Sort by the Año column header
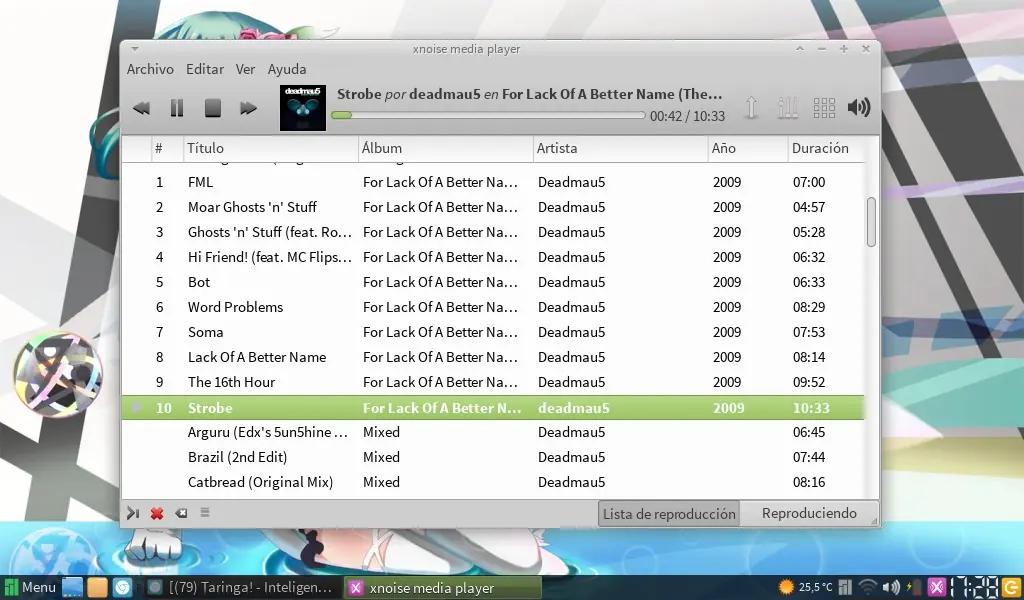This screenshot has height=600, width=1024. click(748, 148)
